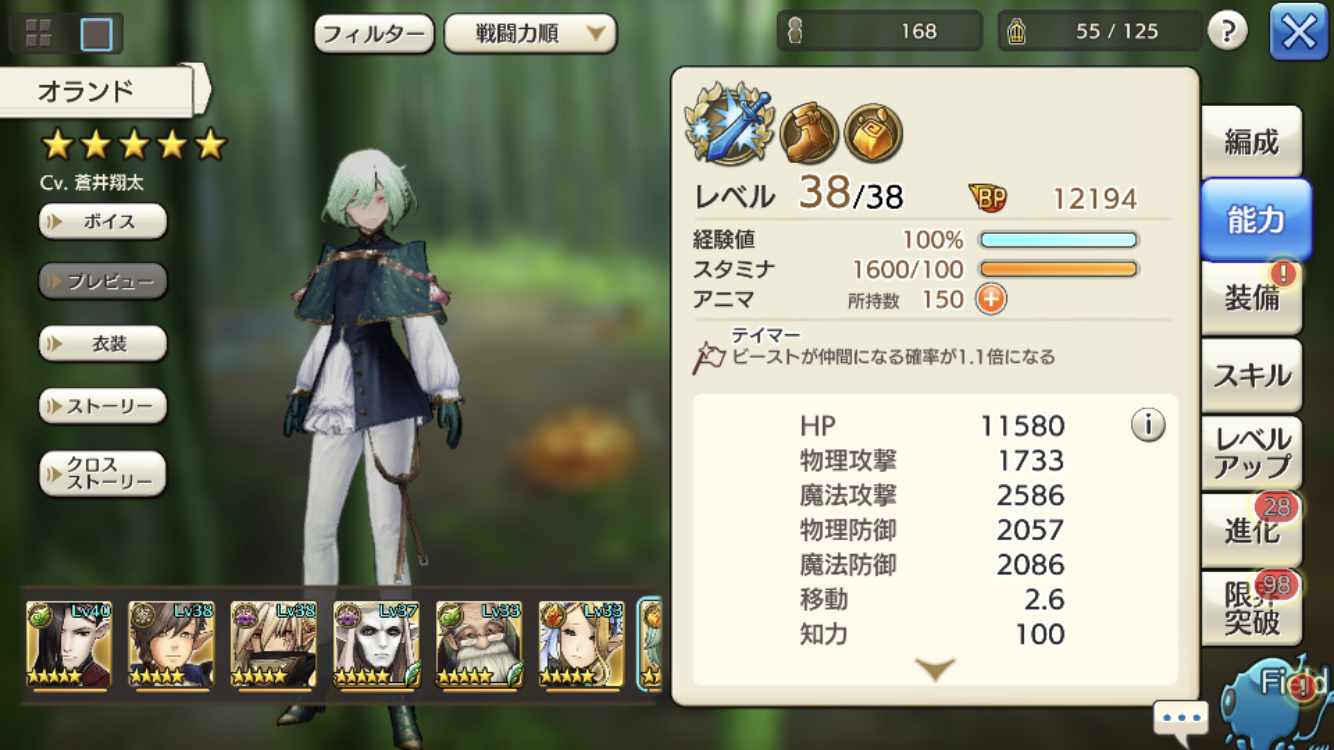
Task: Open the フィルター filter options
Action: pyautogui.click(x=374, y=34)
